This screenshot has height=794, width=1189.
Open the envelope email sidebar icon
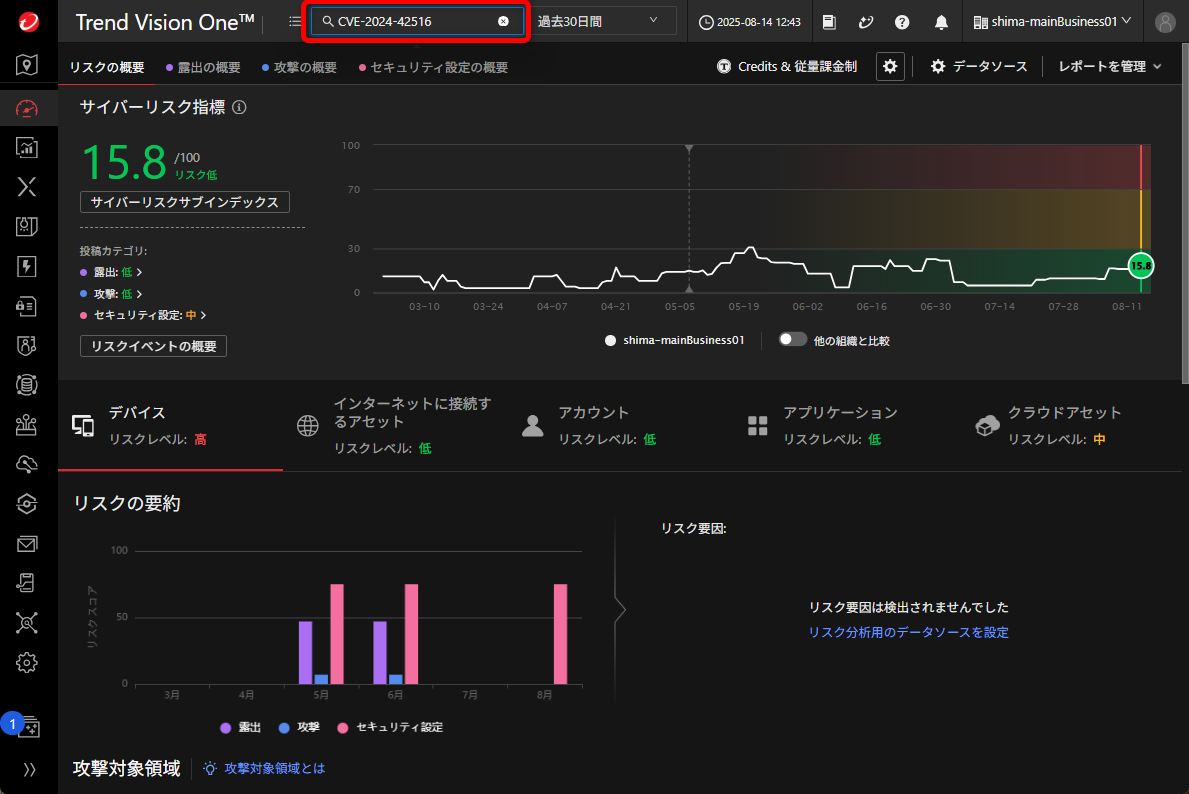click(27, 544)
